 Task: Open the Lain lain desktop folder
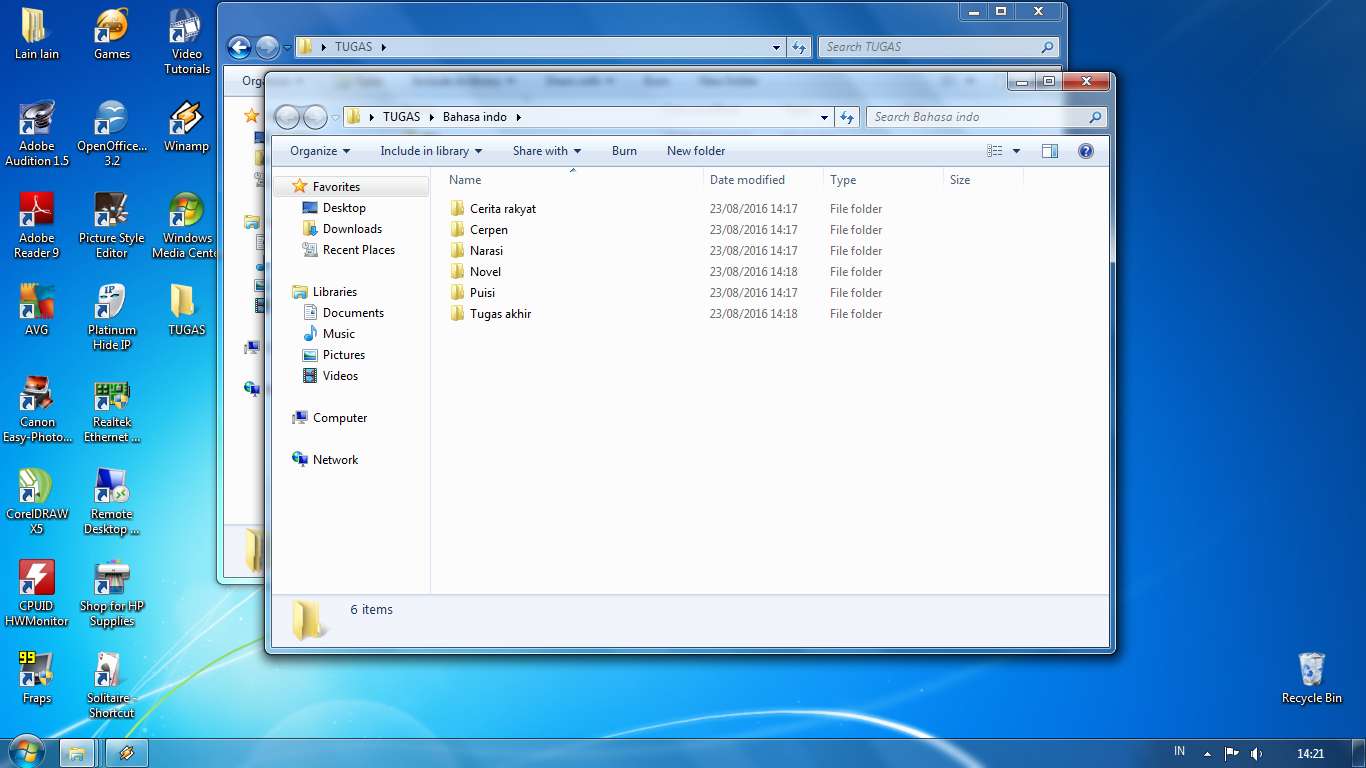[x=37, y=34]
